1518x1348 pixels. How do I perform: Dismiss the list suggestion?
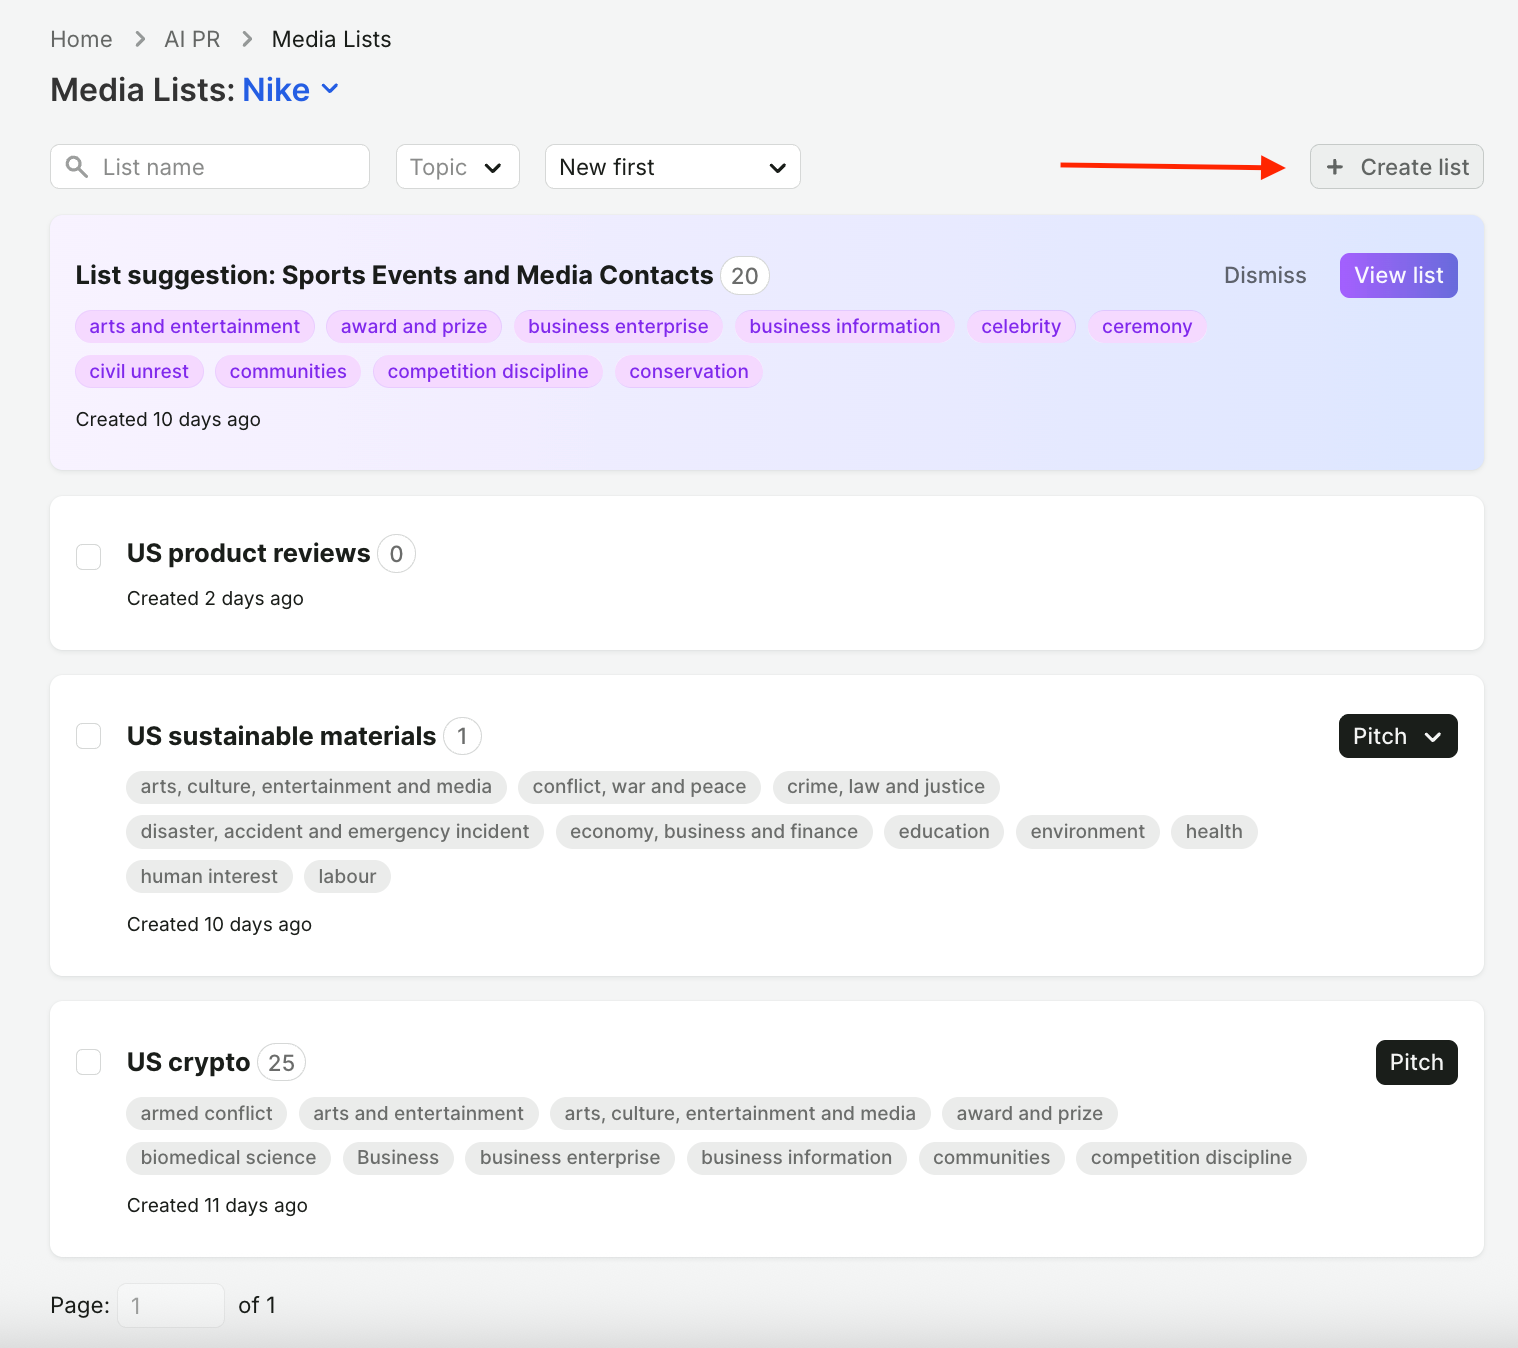click(x=1265, y=275)
